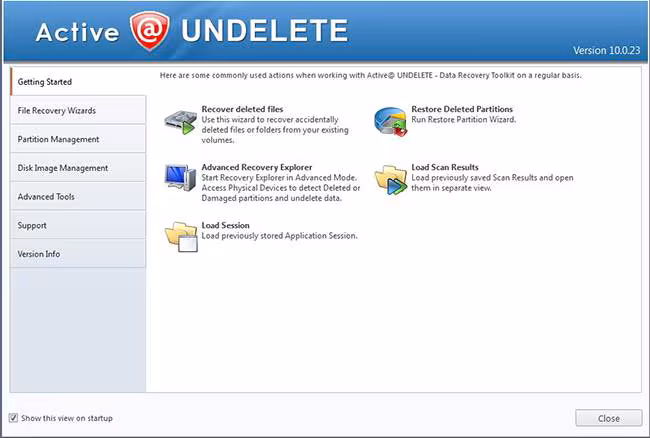Click the Load Scan Results folder icon

[x=390, y=180]
